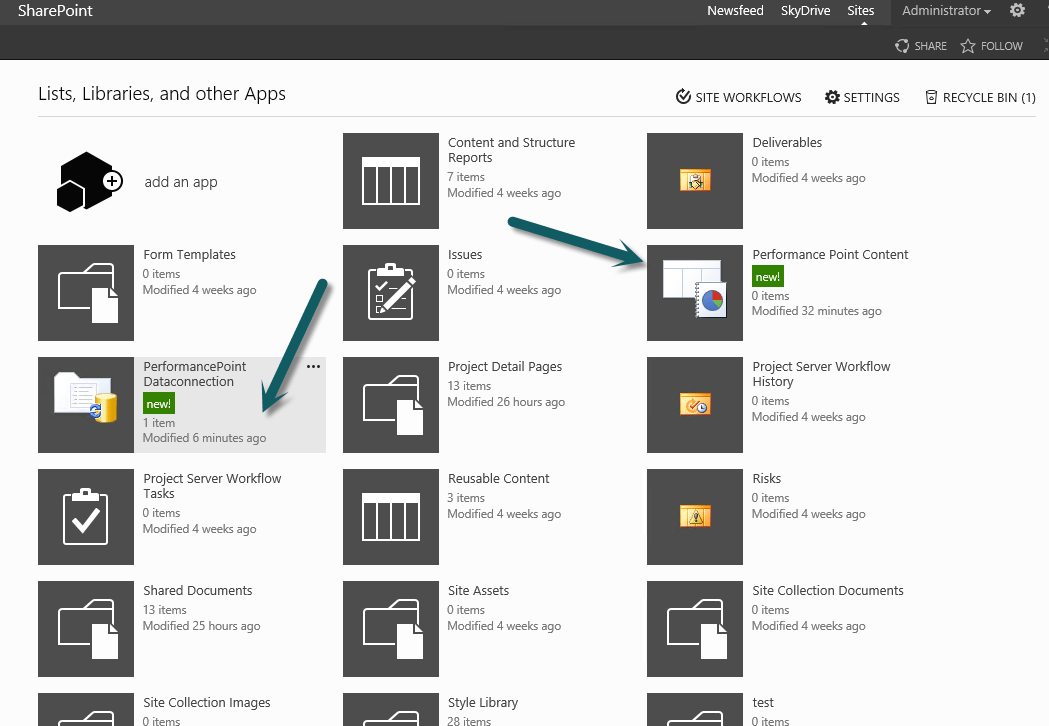Image resolution: width=1049 pixels, height=726 pixels.
Task: Click the Site Workflows checkmark icon
Action: point(683,97)
